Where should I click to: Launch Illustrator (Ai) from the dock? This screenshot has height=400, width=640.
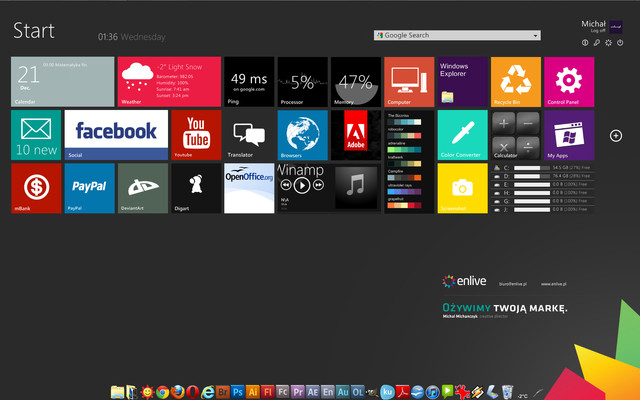tap(253, 392)
